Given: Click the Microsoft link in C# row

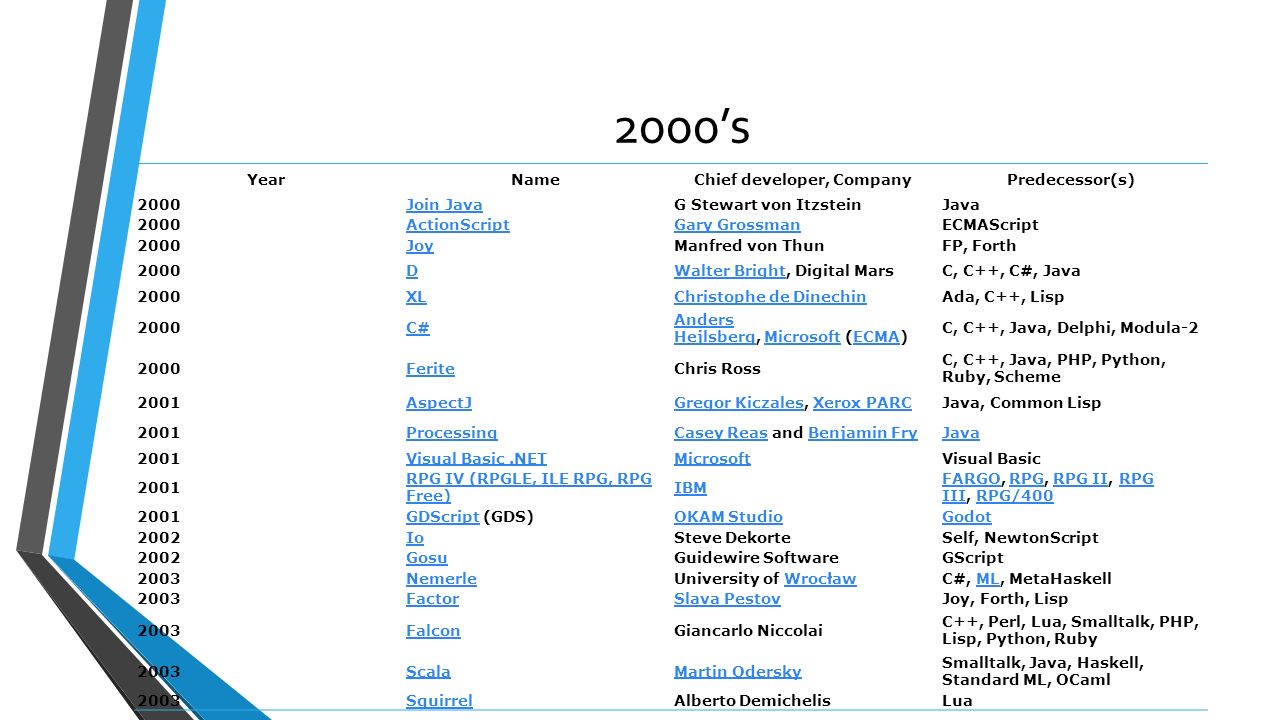Looking at the screenshot, I should pos(802,337).
